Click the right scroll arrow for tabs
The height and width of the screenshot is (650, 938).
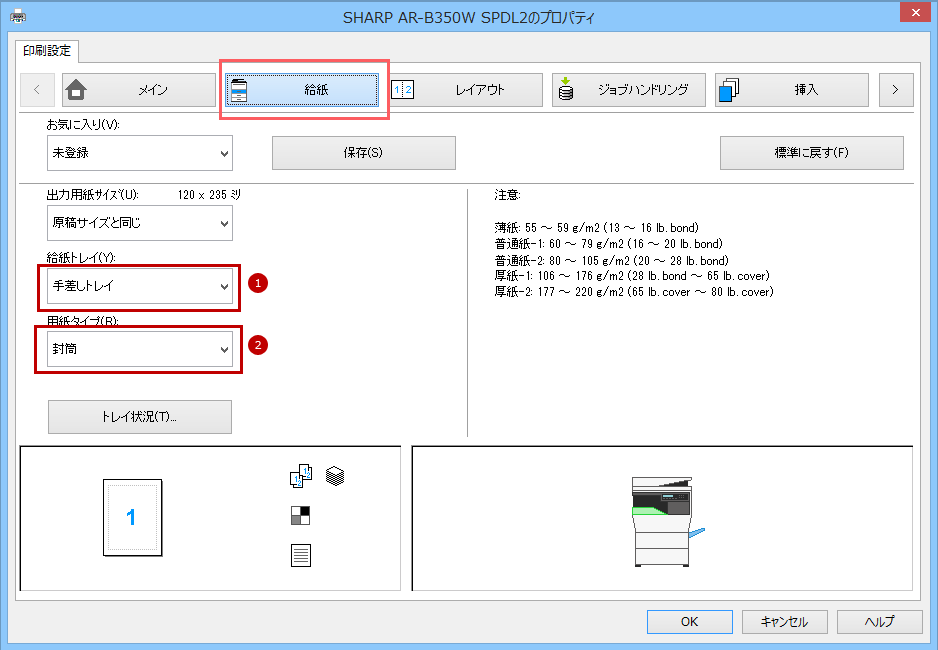pos(896,90)
